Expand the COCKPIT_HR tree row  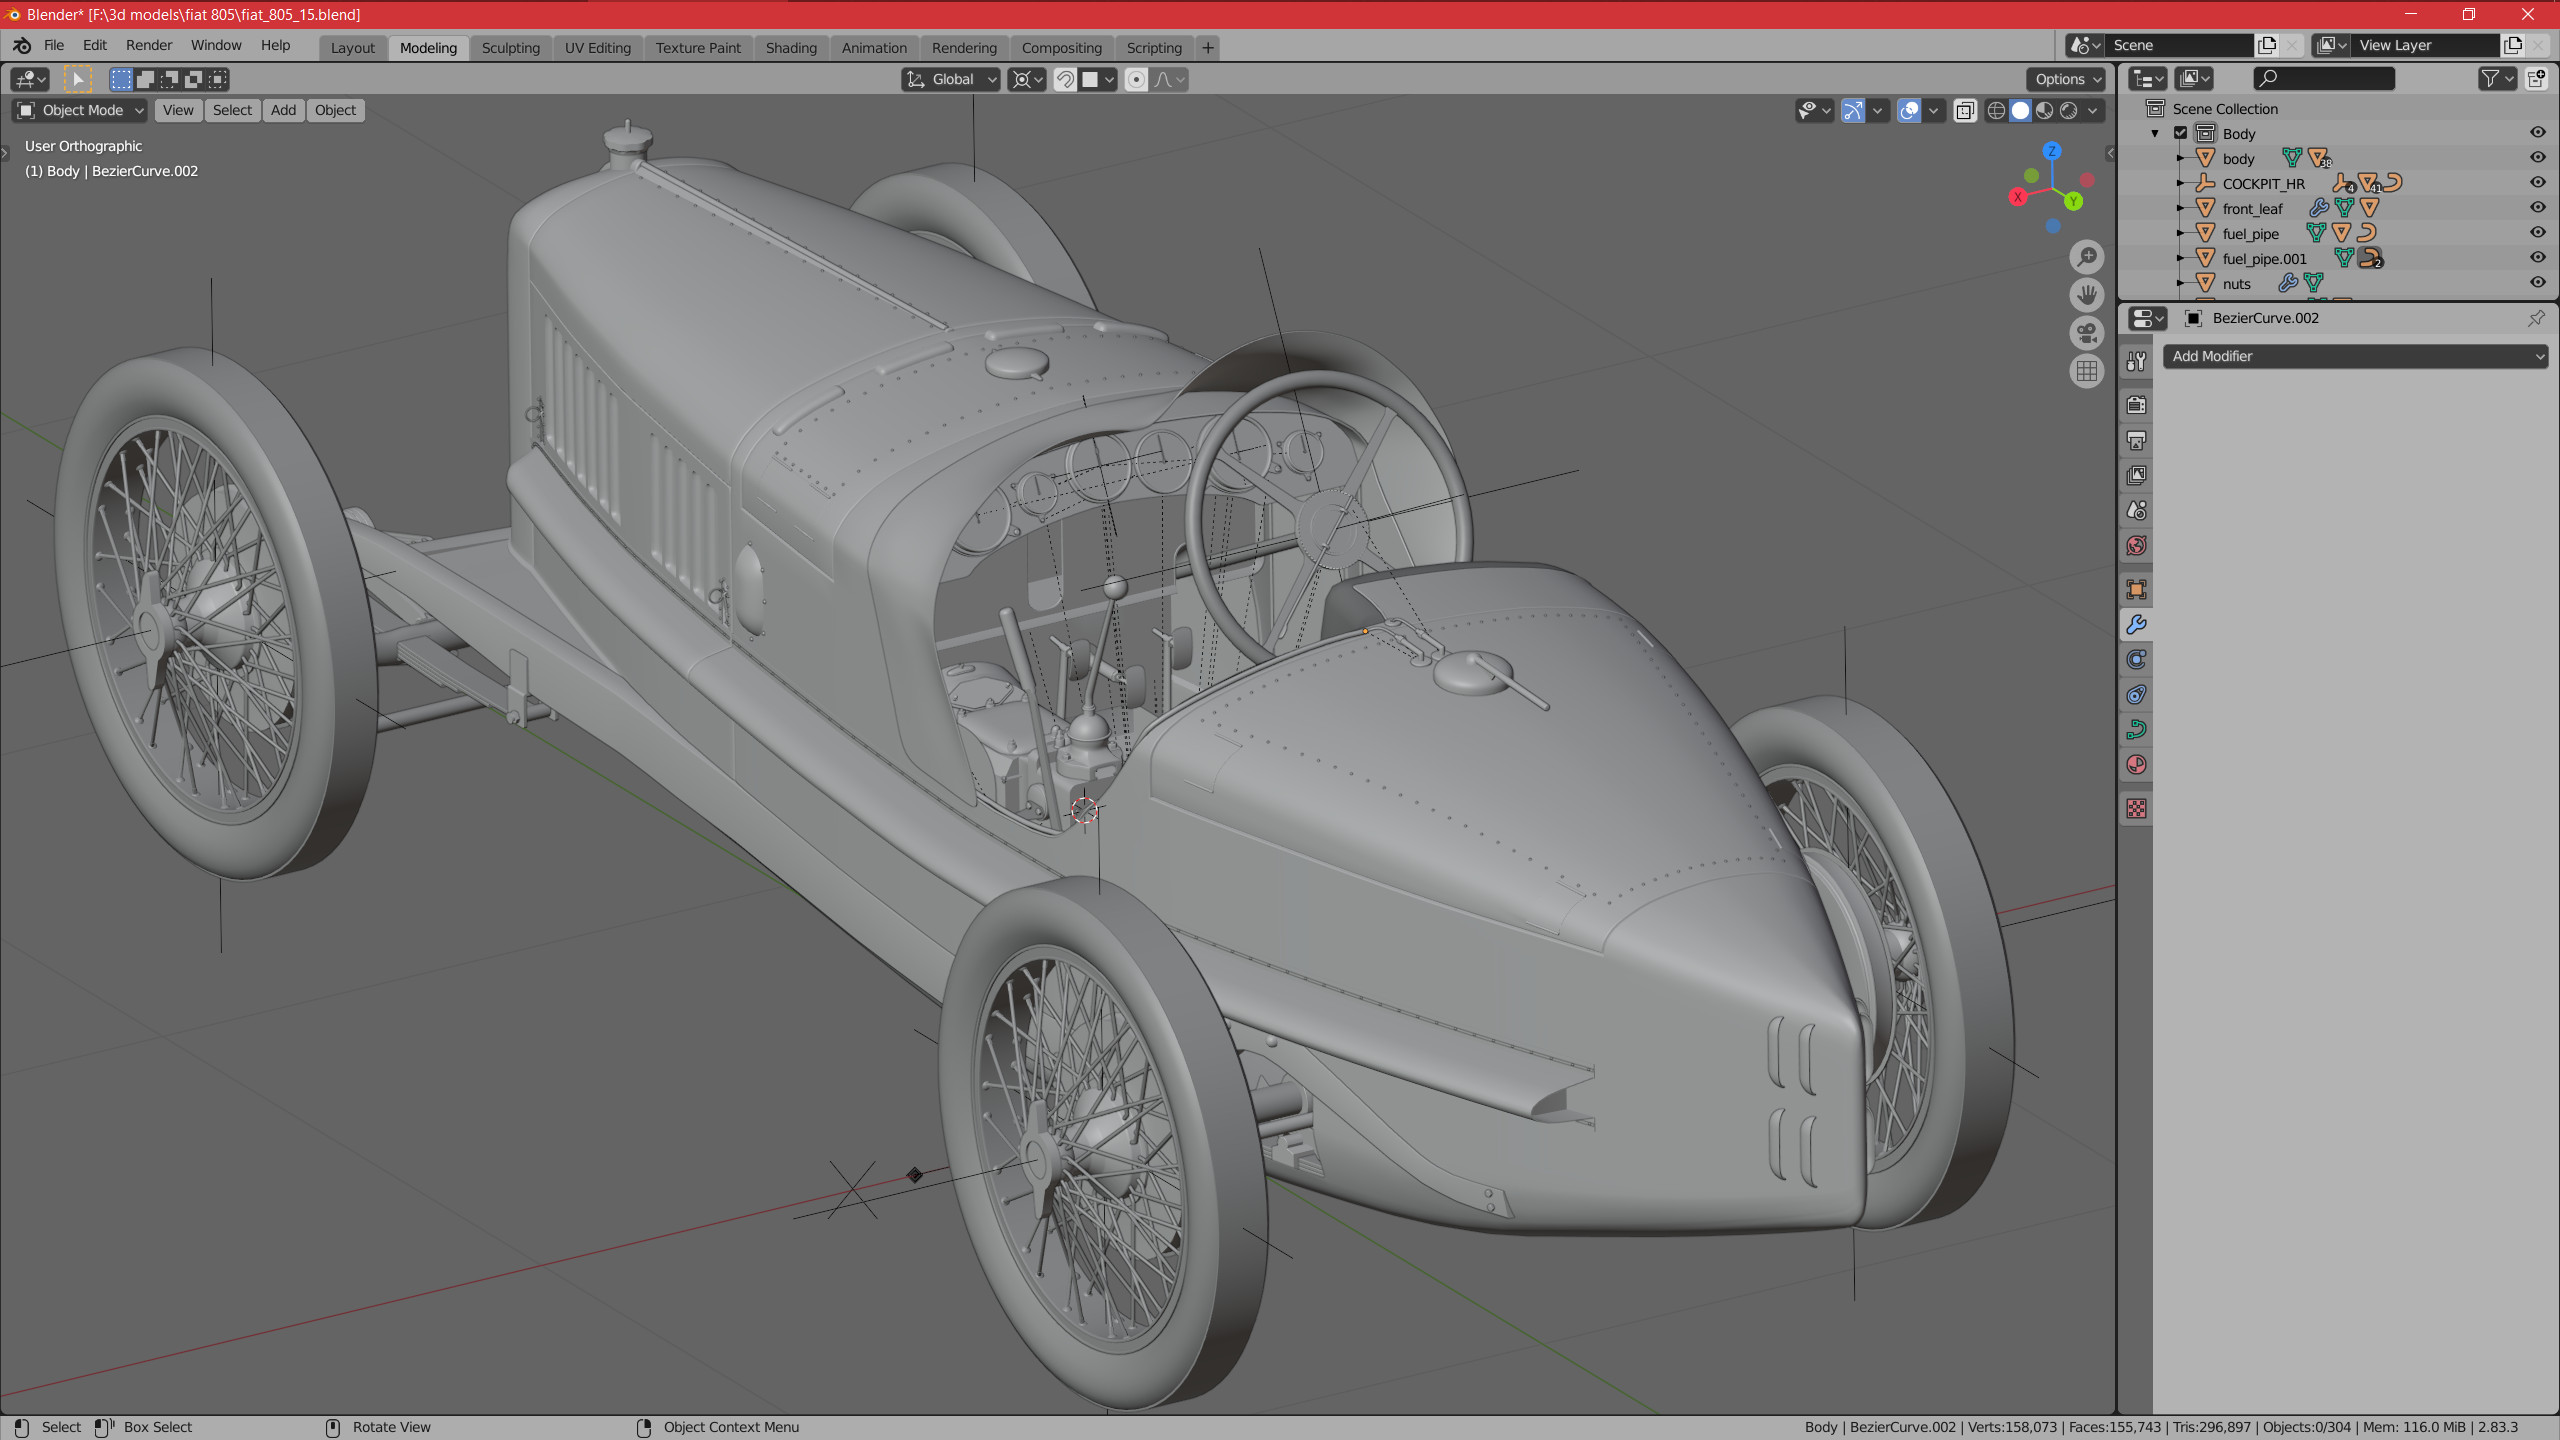2180,183
